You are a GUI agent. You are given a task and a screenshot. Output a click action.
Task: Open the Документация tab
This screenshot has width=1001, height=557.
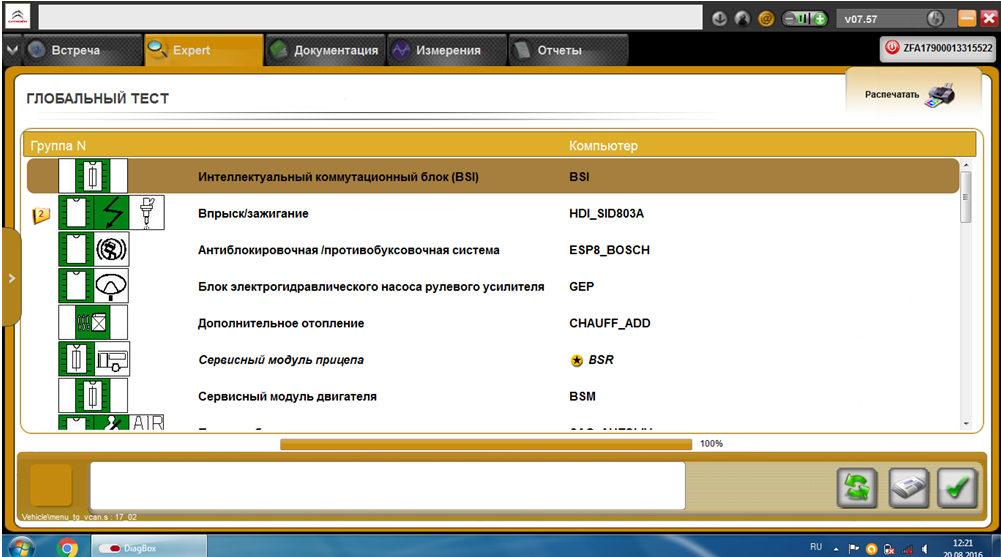click(x=324, y=50)
